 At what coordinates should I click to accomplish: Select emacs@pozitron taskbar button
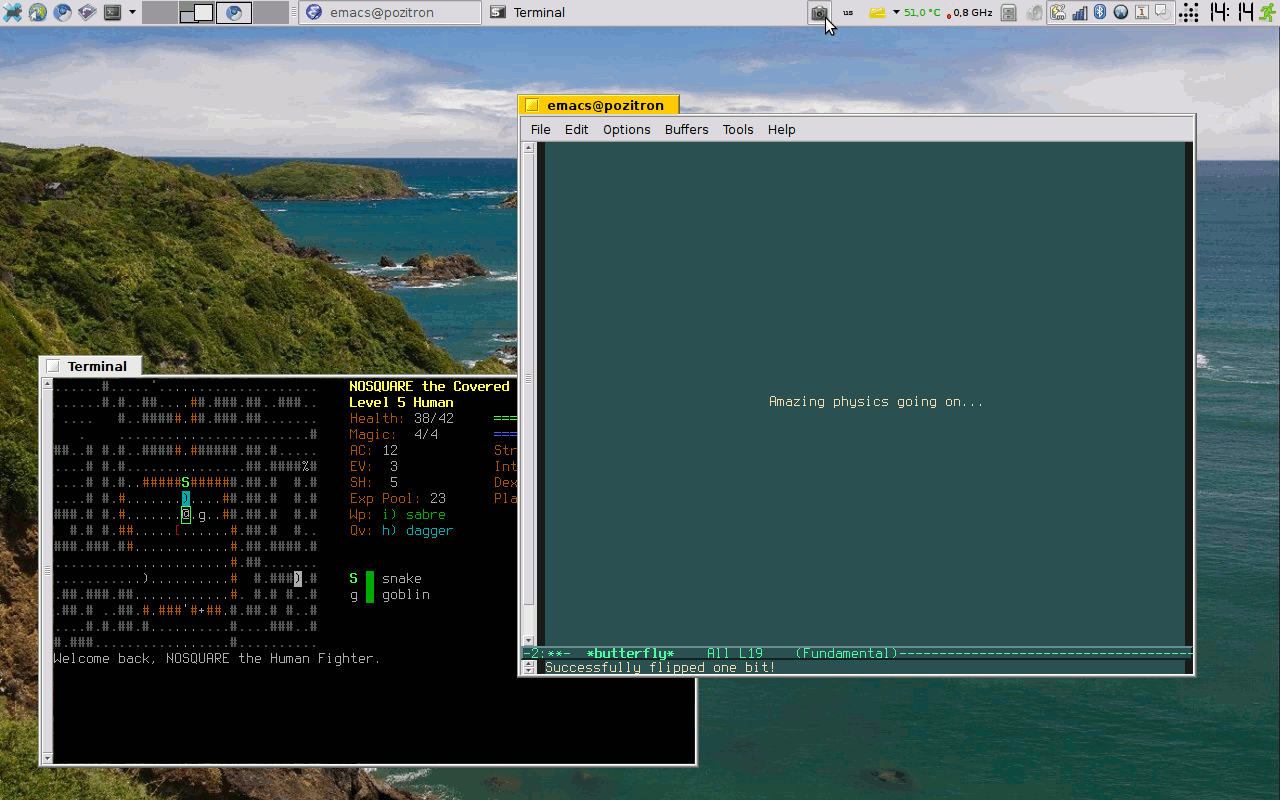(390, 13)
